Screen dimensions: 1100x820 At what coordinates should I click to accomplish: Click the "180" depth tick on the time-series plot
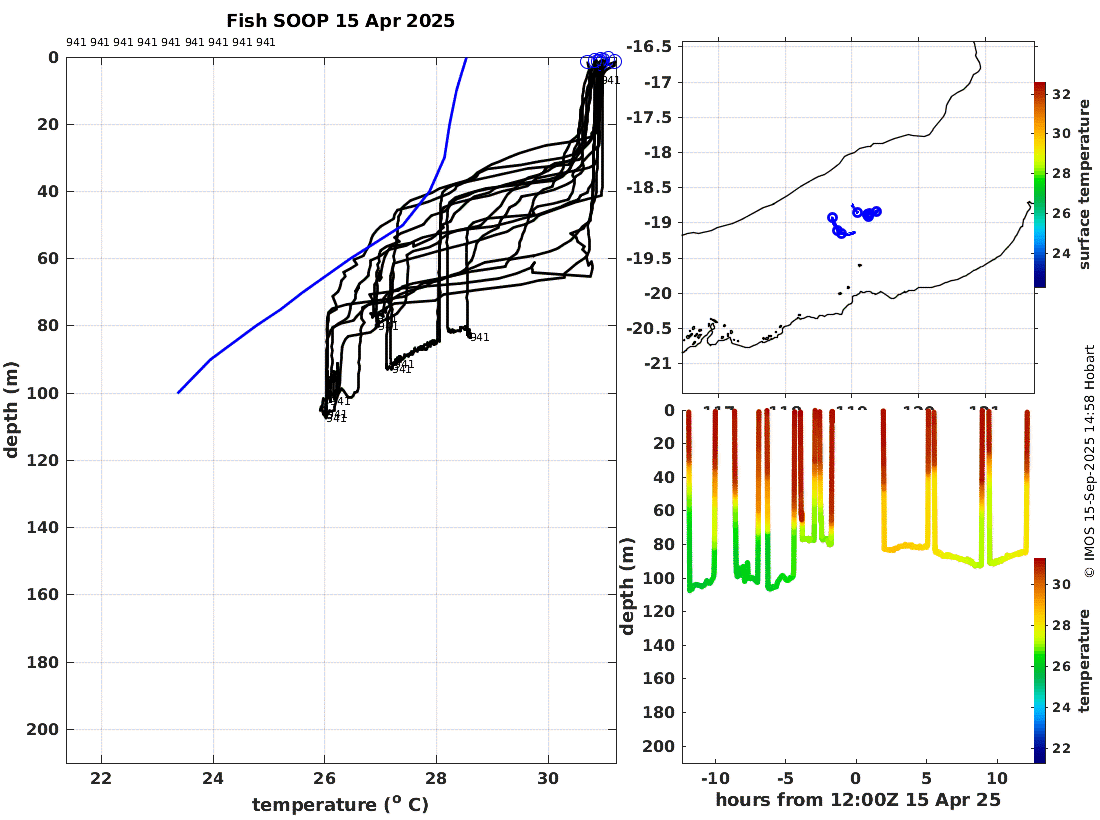pos(659,712)
